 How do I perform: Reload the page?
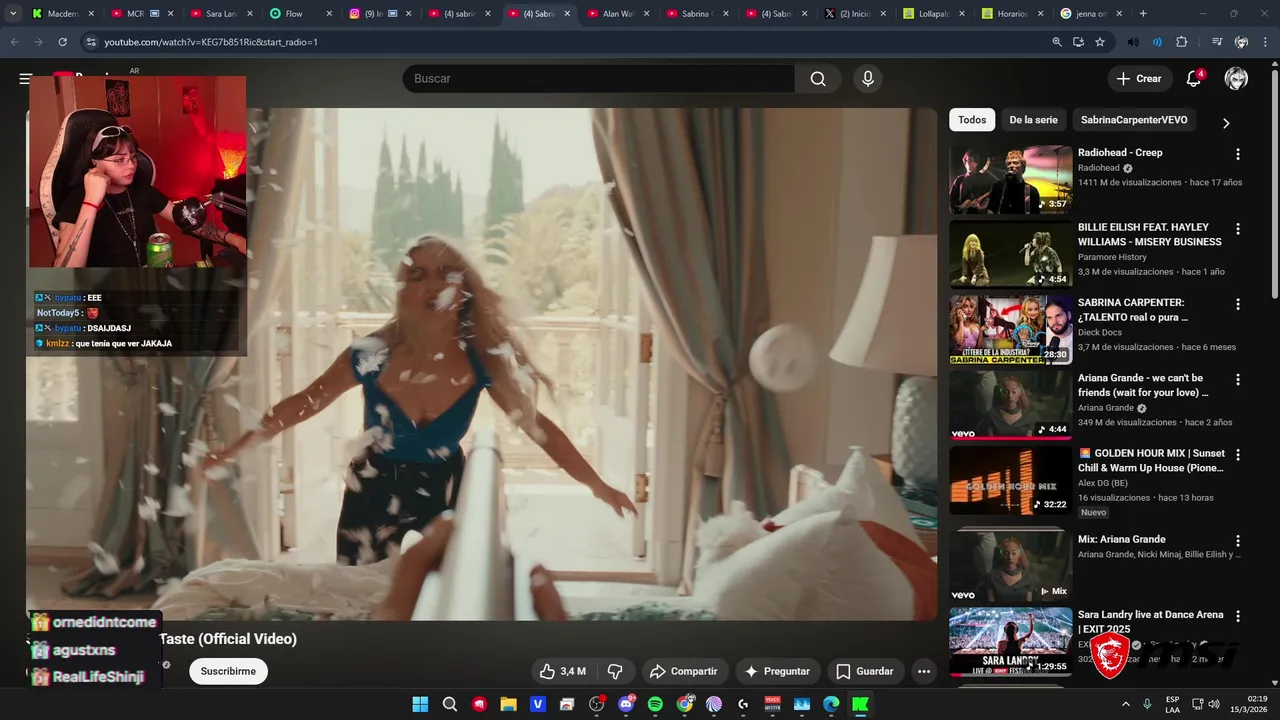pyautogui.click(x=62, y=42)
